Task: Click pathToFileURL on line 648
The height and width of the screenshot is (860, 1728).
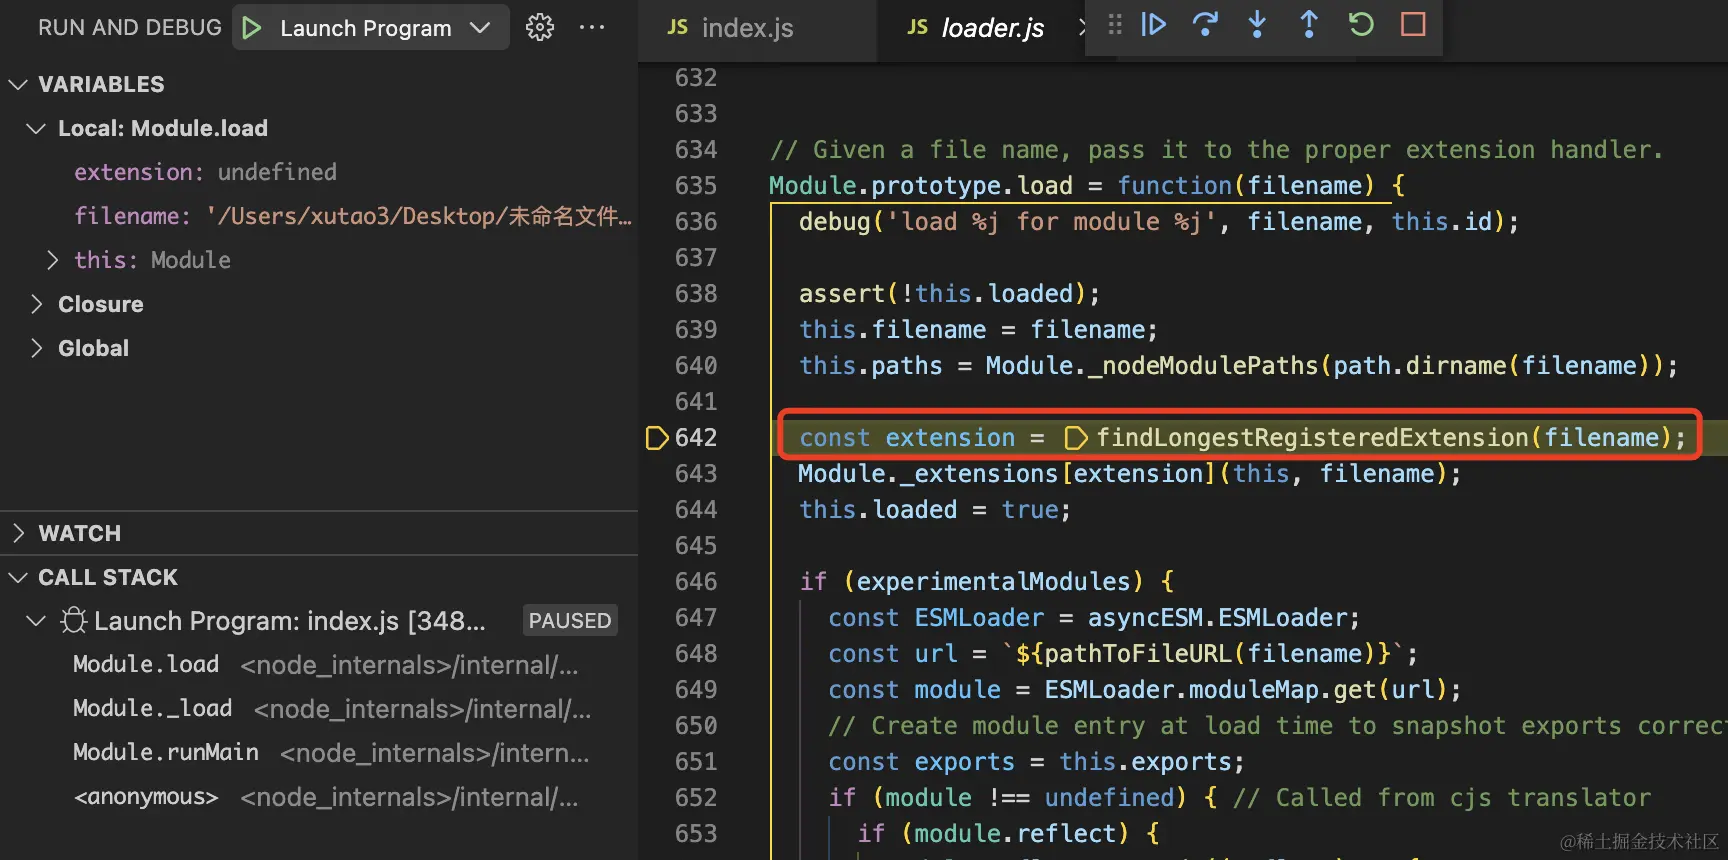Action: [1138, 654]
